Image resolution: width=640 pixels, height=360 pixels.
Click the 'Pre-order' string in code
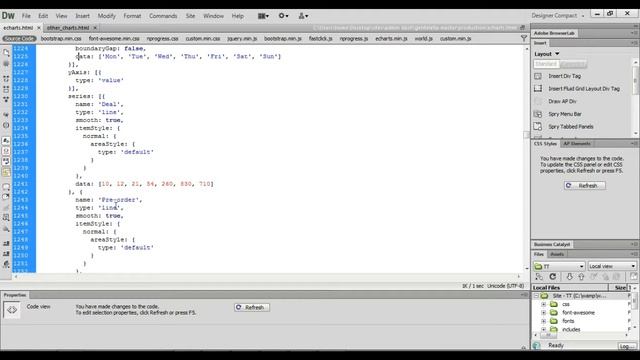(120, 200)
